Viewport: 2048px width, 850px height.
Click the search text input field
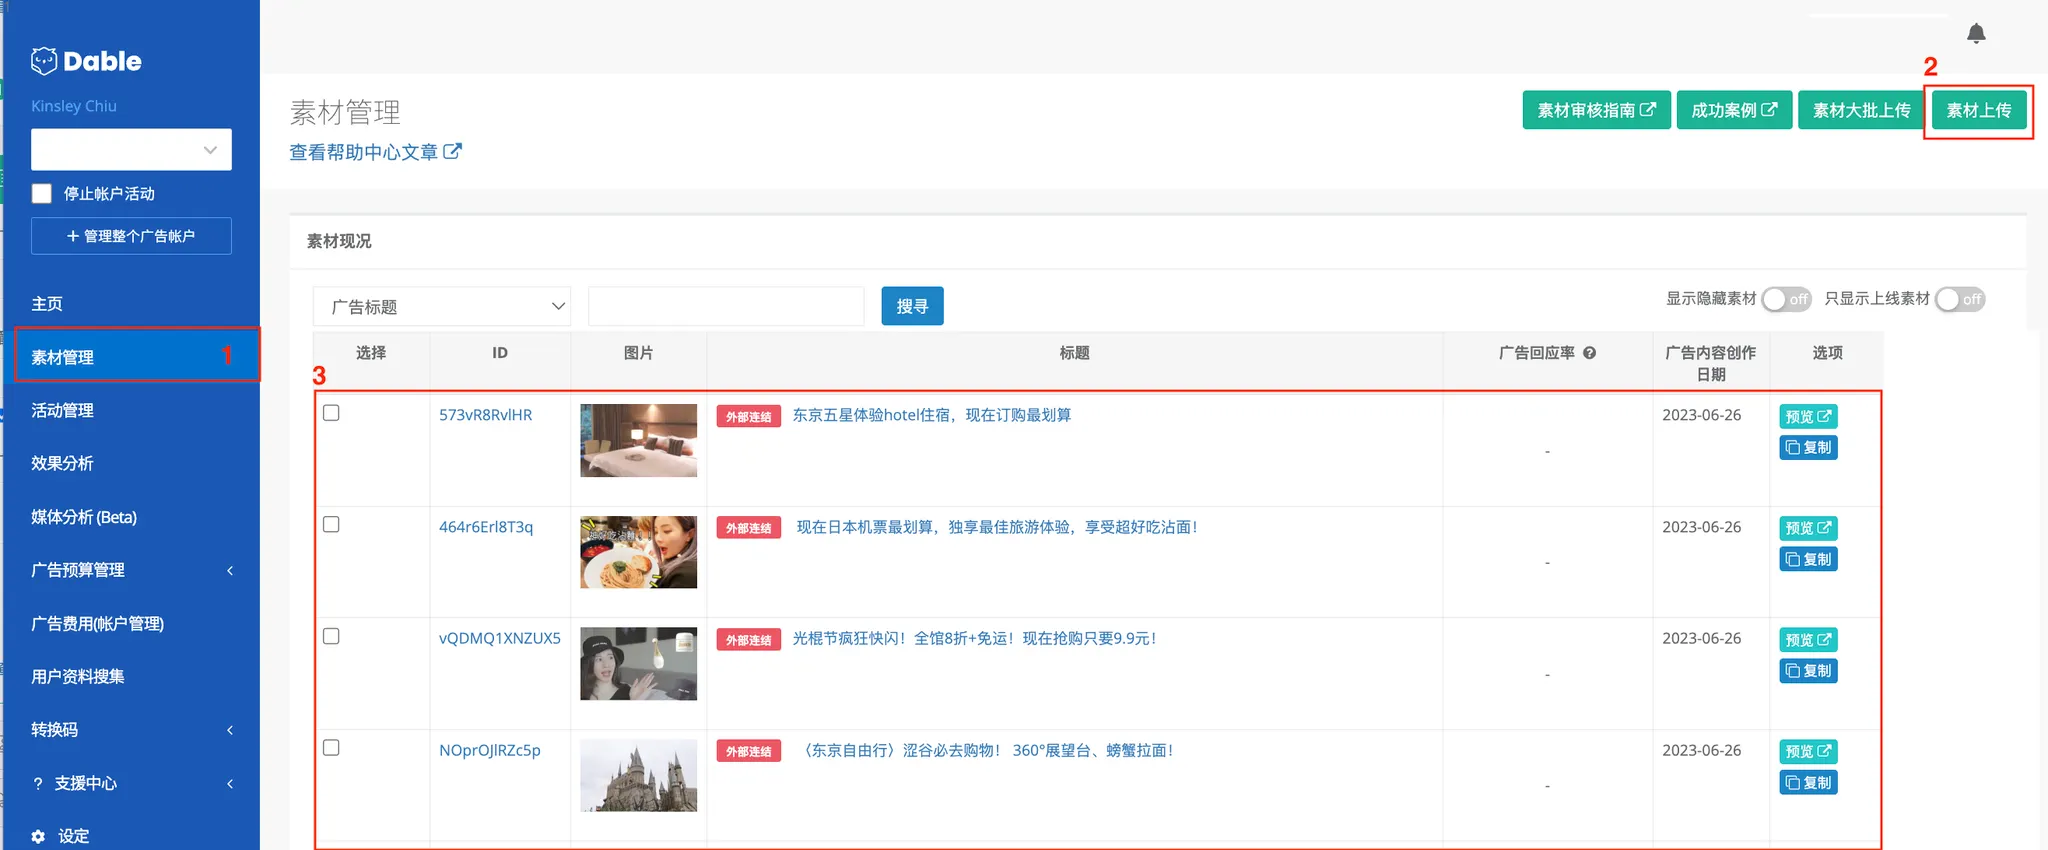pos(726,306)
